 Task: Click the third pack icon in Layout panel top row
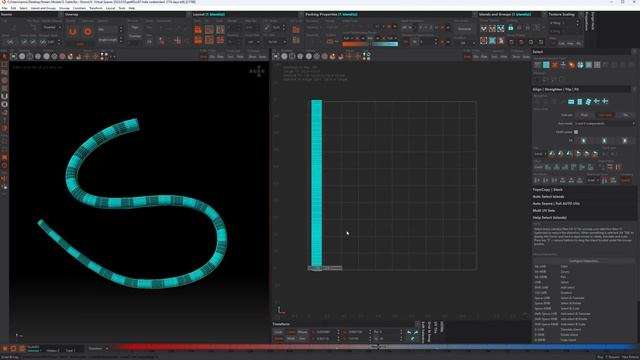coord(220,29)
